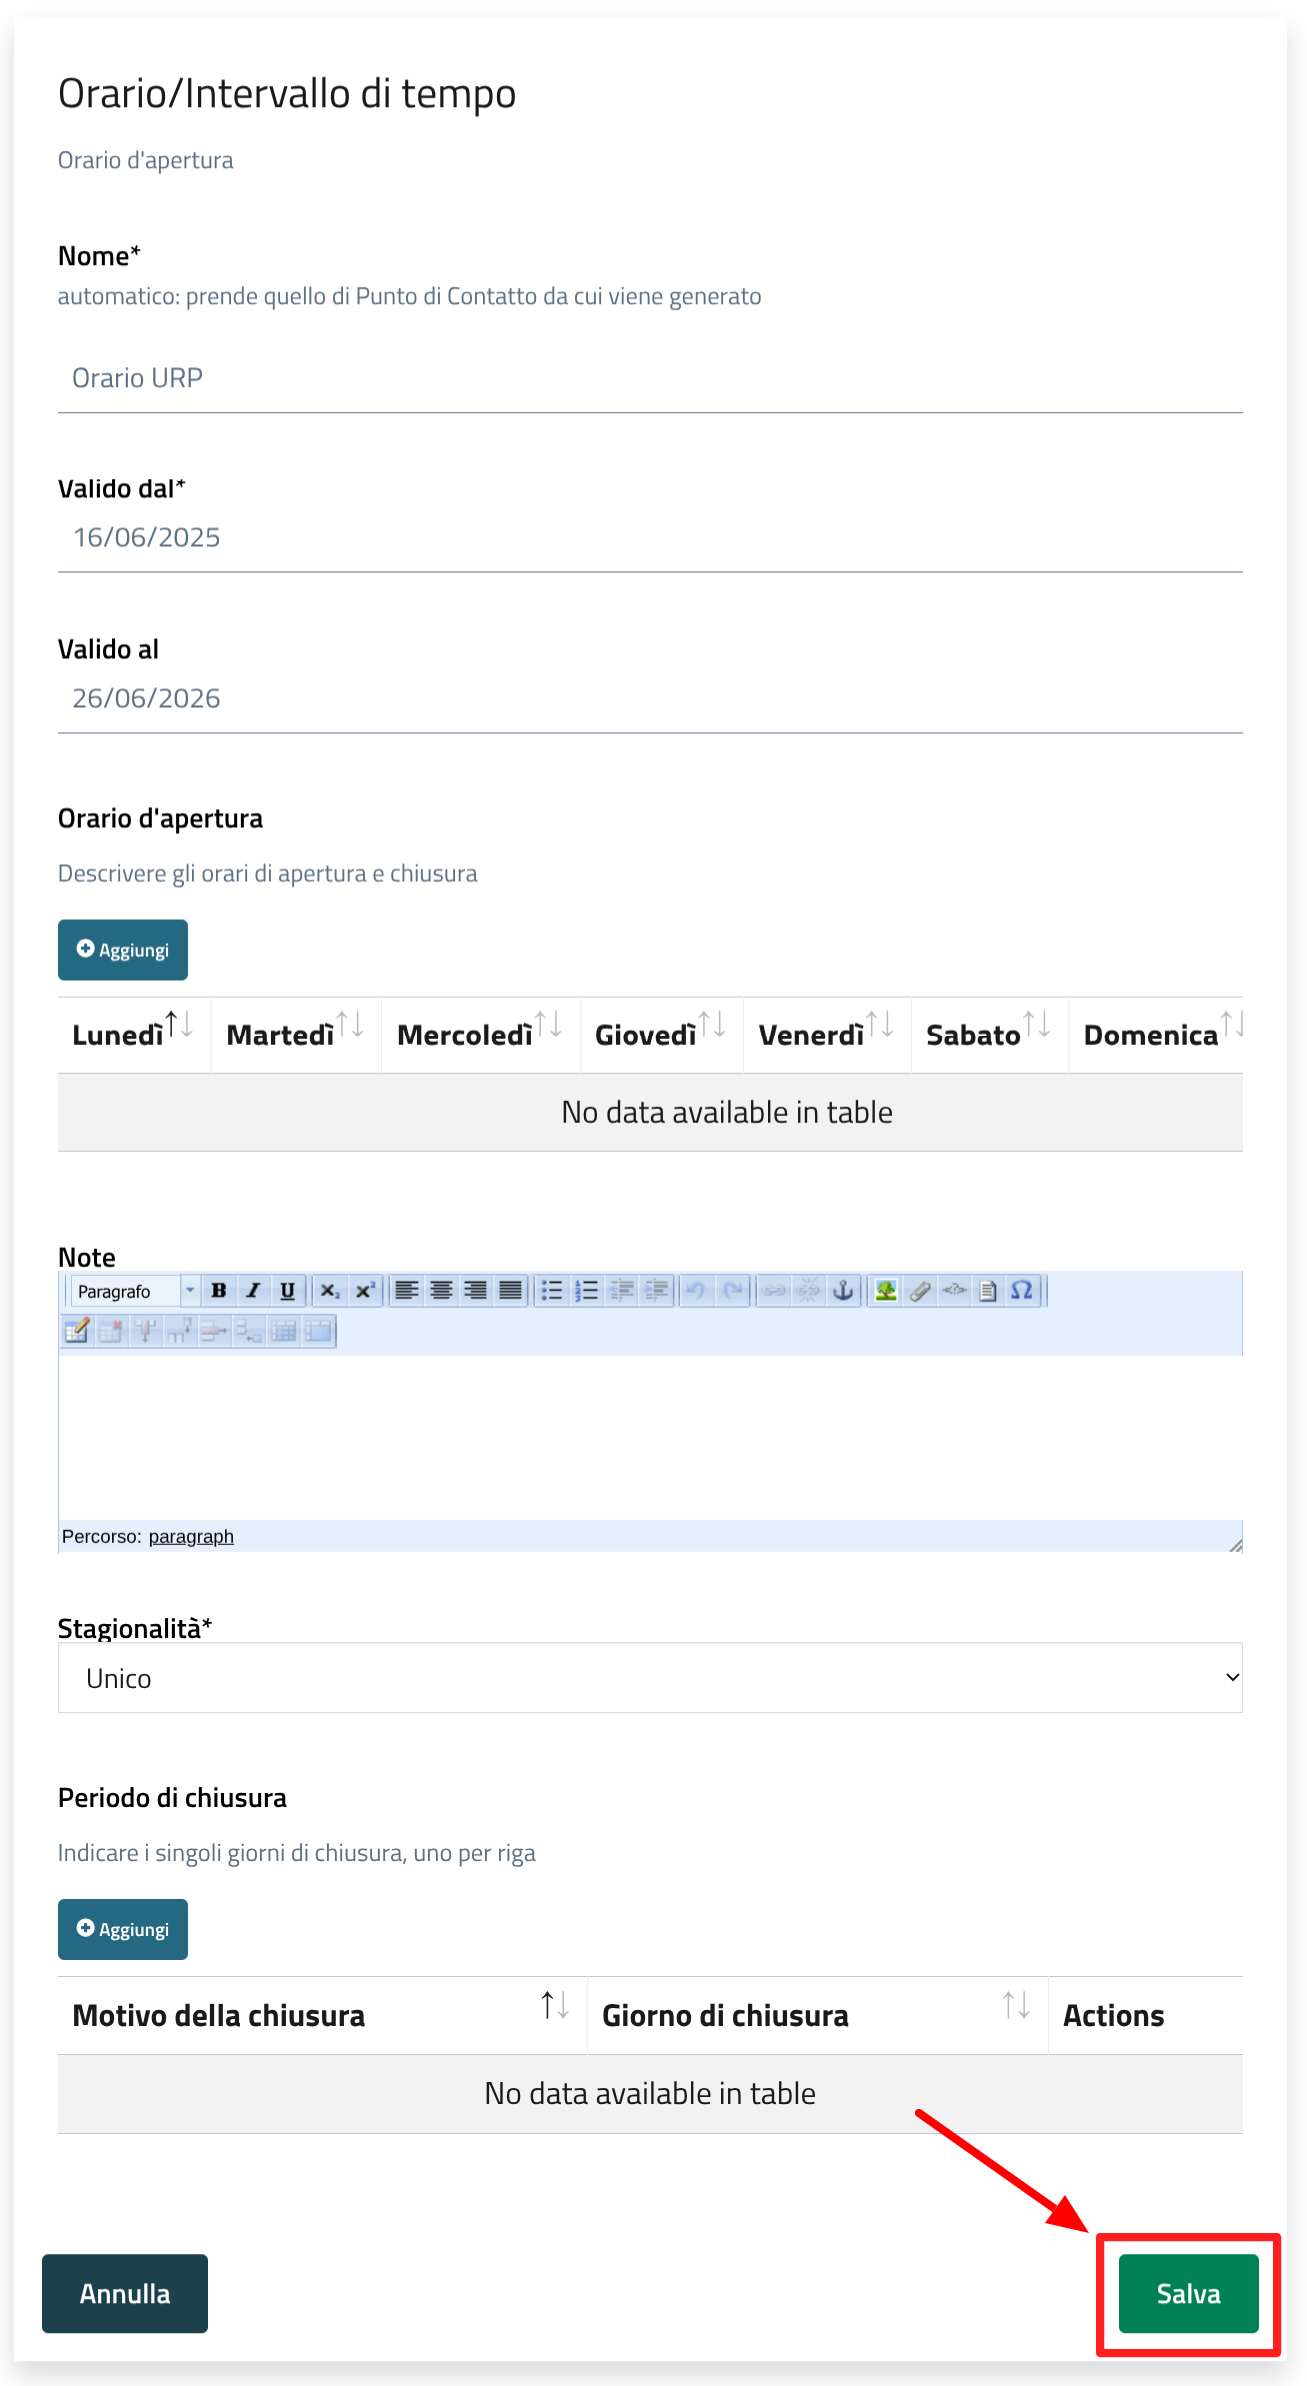
Task: Insert a bulleted list
Action: (552, 1291)
